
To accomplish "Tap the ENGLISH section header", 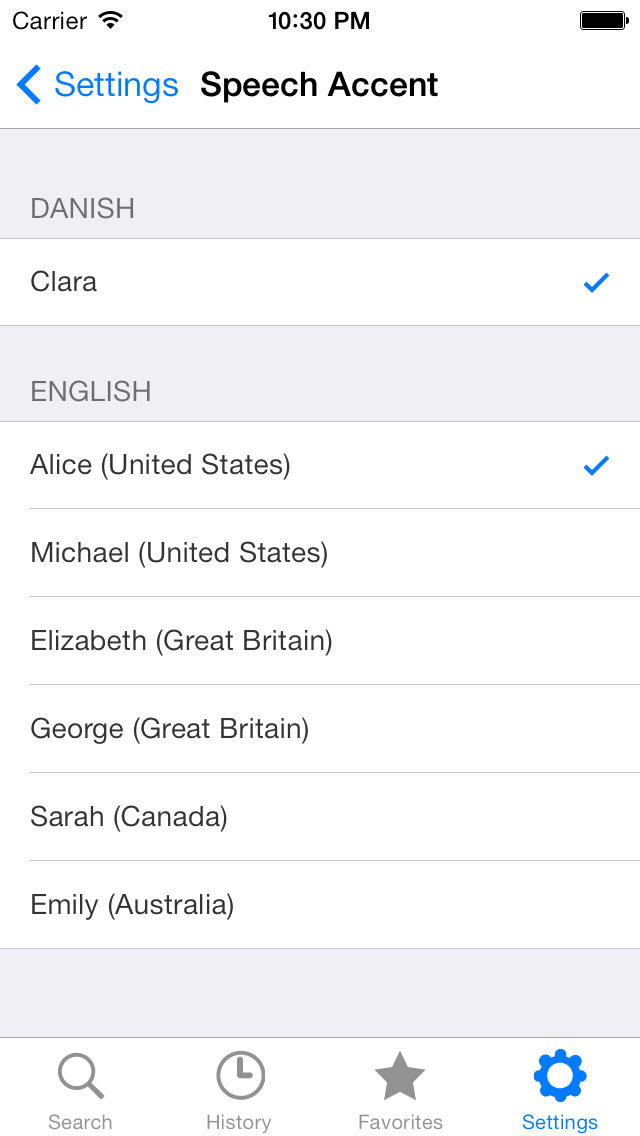I will pyautogui.click(x=91, y=391).
